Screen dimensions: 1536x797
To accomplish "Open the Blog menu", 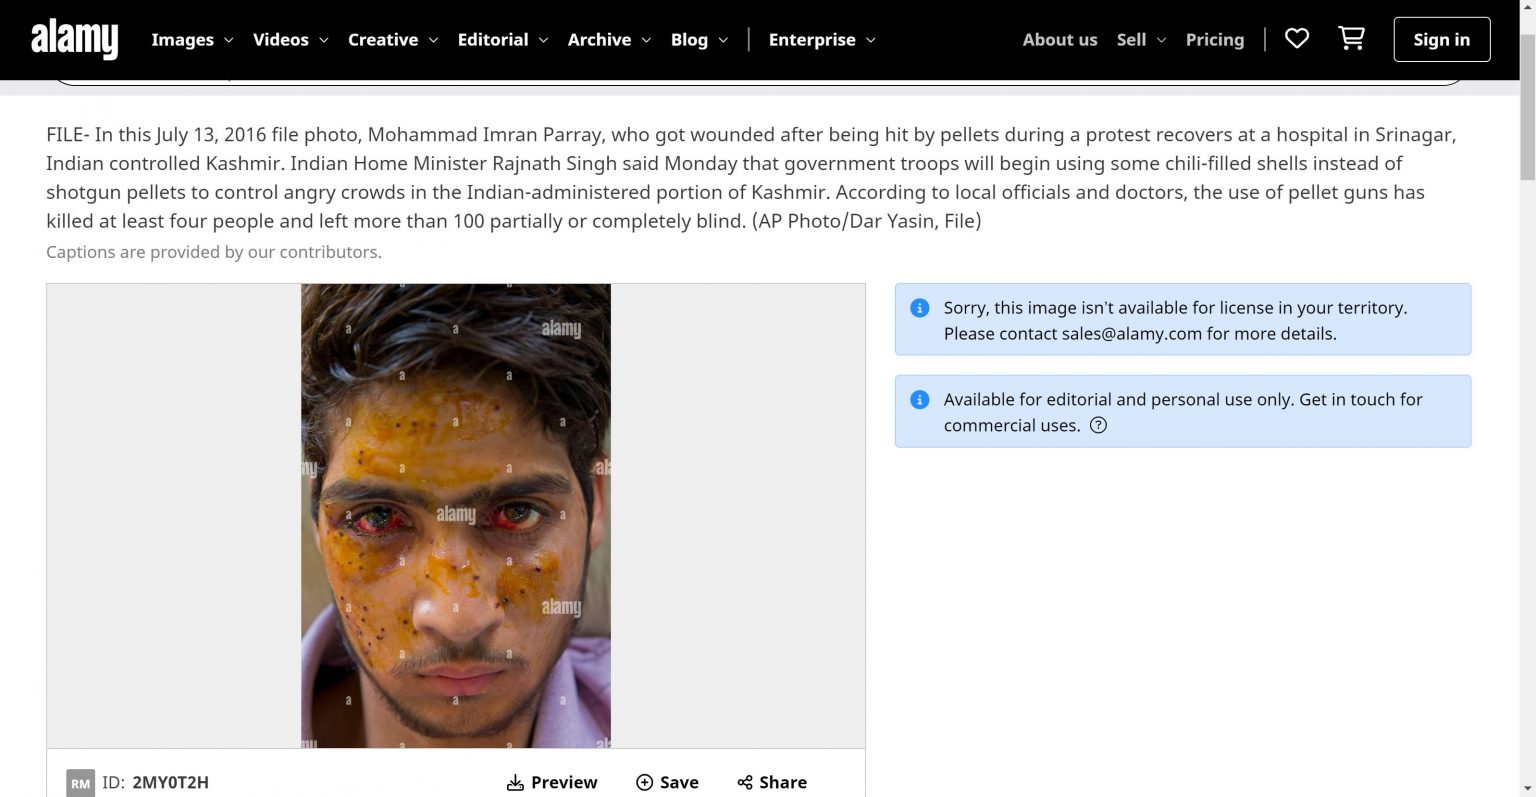I will tap(689, 40).
